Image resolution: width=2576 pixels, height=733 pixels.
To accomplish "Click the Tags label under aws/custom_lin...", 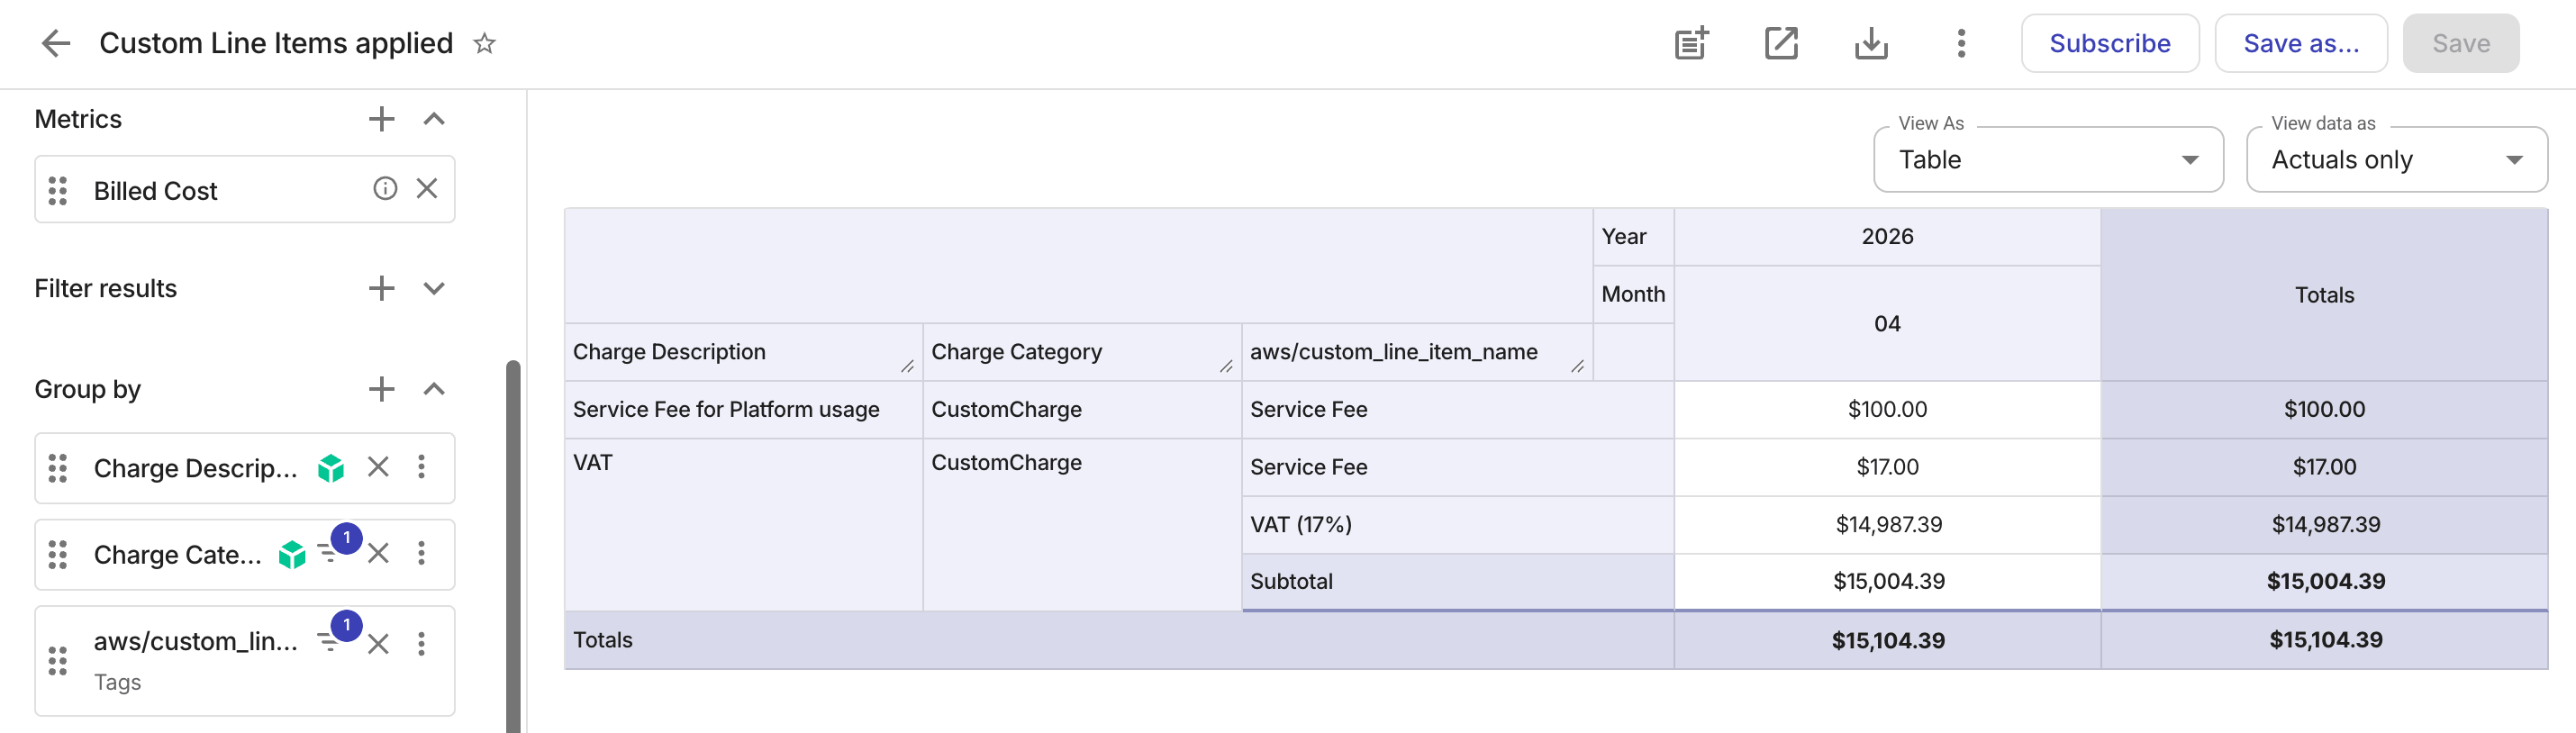I will 117,682.
